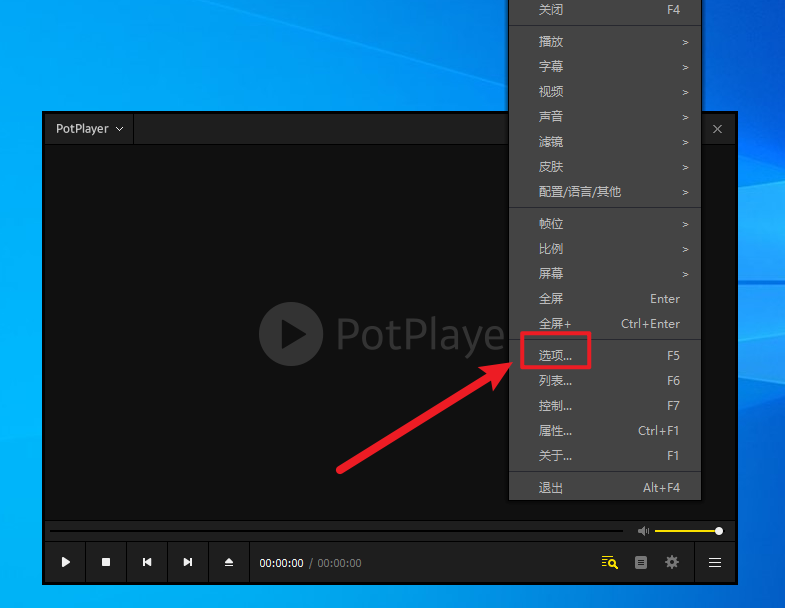Choose 全屏 from the menu
This screenshot has width=785, height=608.
605,299
